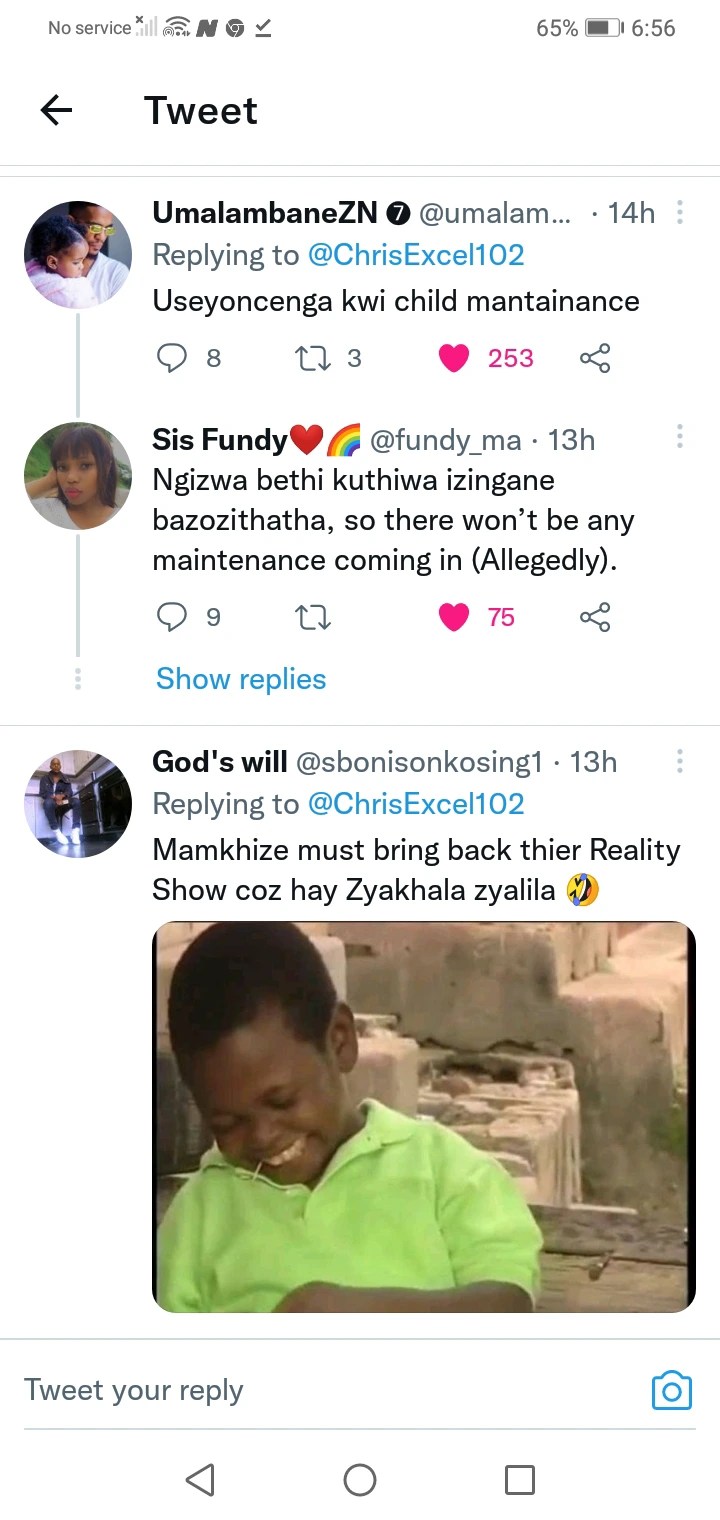This screenshot has height=1520, width=720.
Task: Unlike UmalambaneZN's tweet with 253 likes
Action: point(455,358)
